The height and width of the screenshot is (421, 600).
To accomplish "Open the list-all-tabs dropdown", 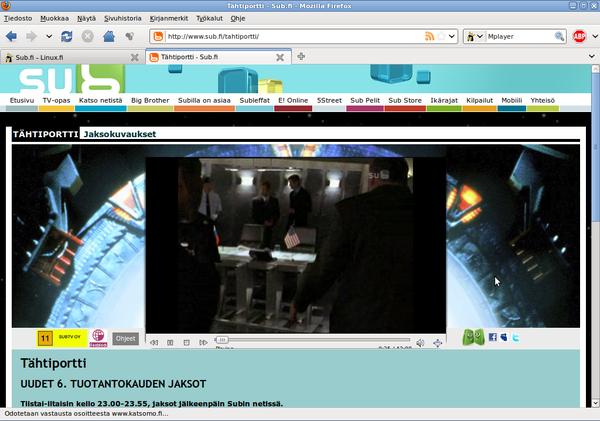I will click(590, 57).
